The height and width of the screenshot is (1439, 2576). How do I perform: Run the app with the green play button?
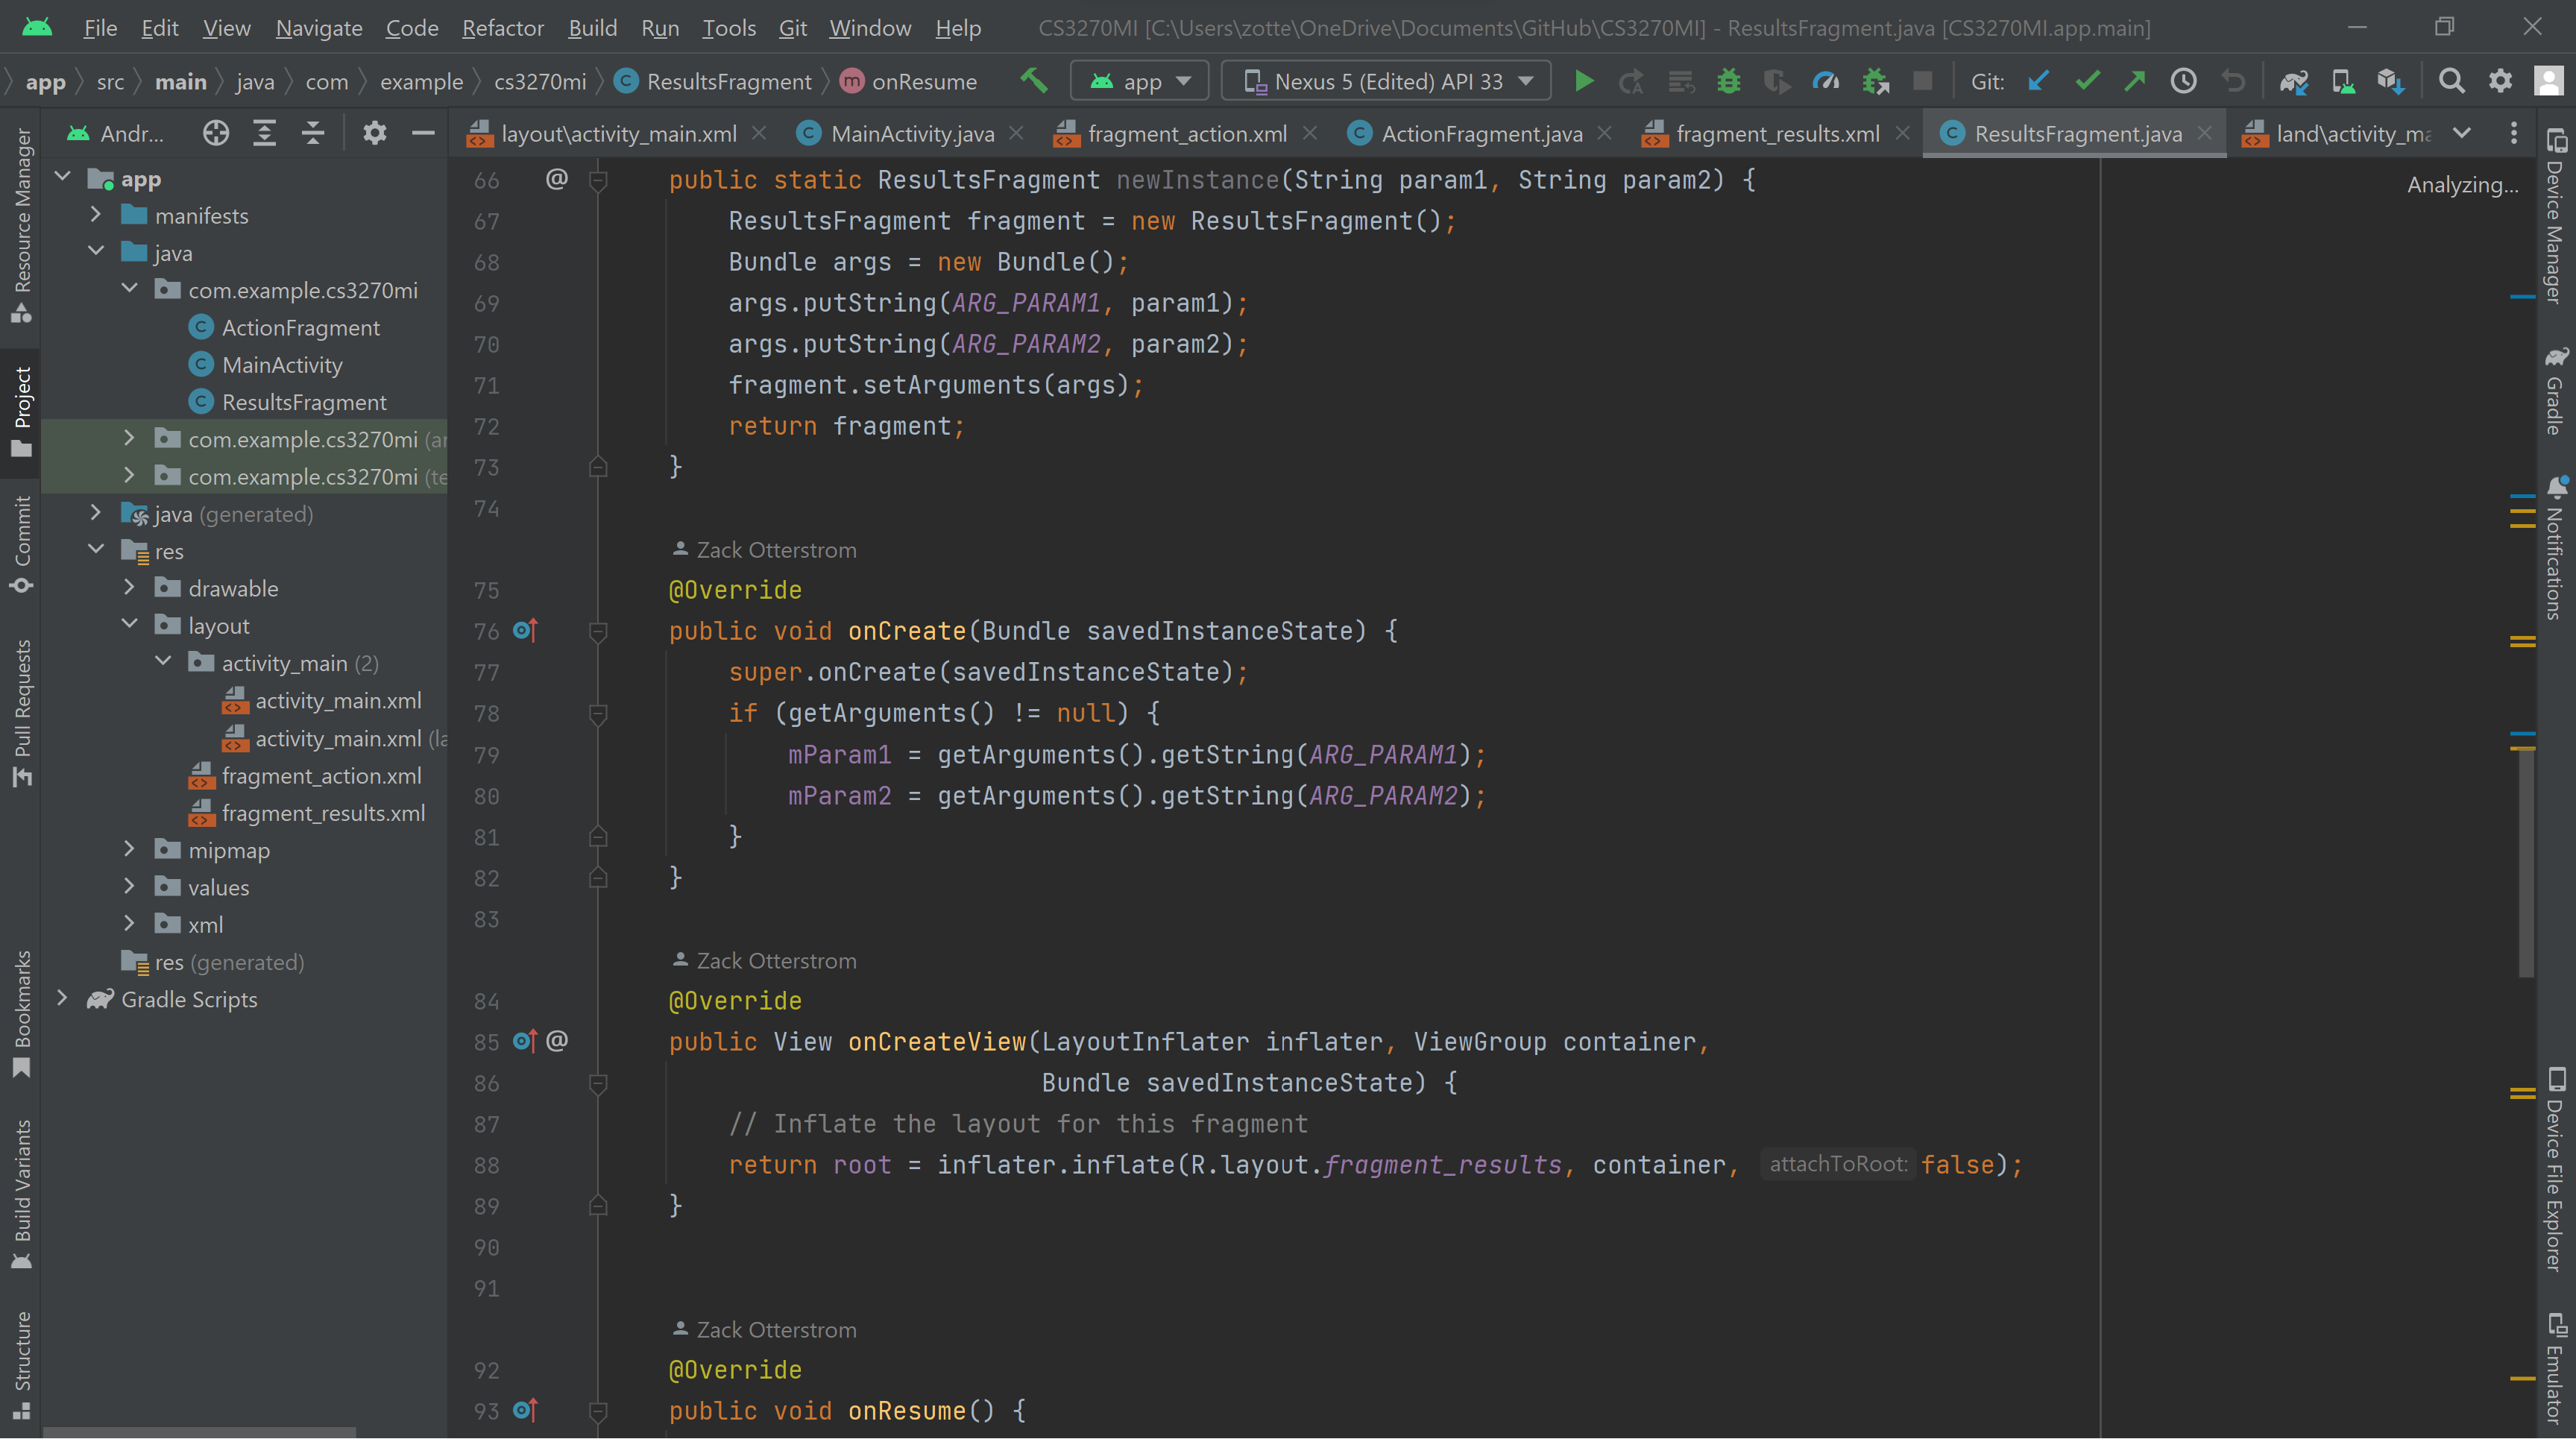1584,81
